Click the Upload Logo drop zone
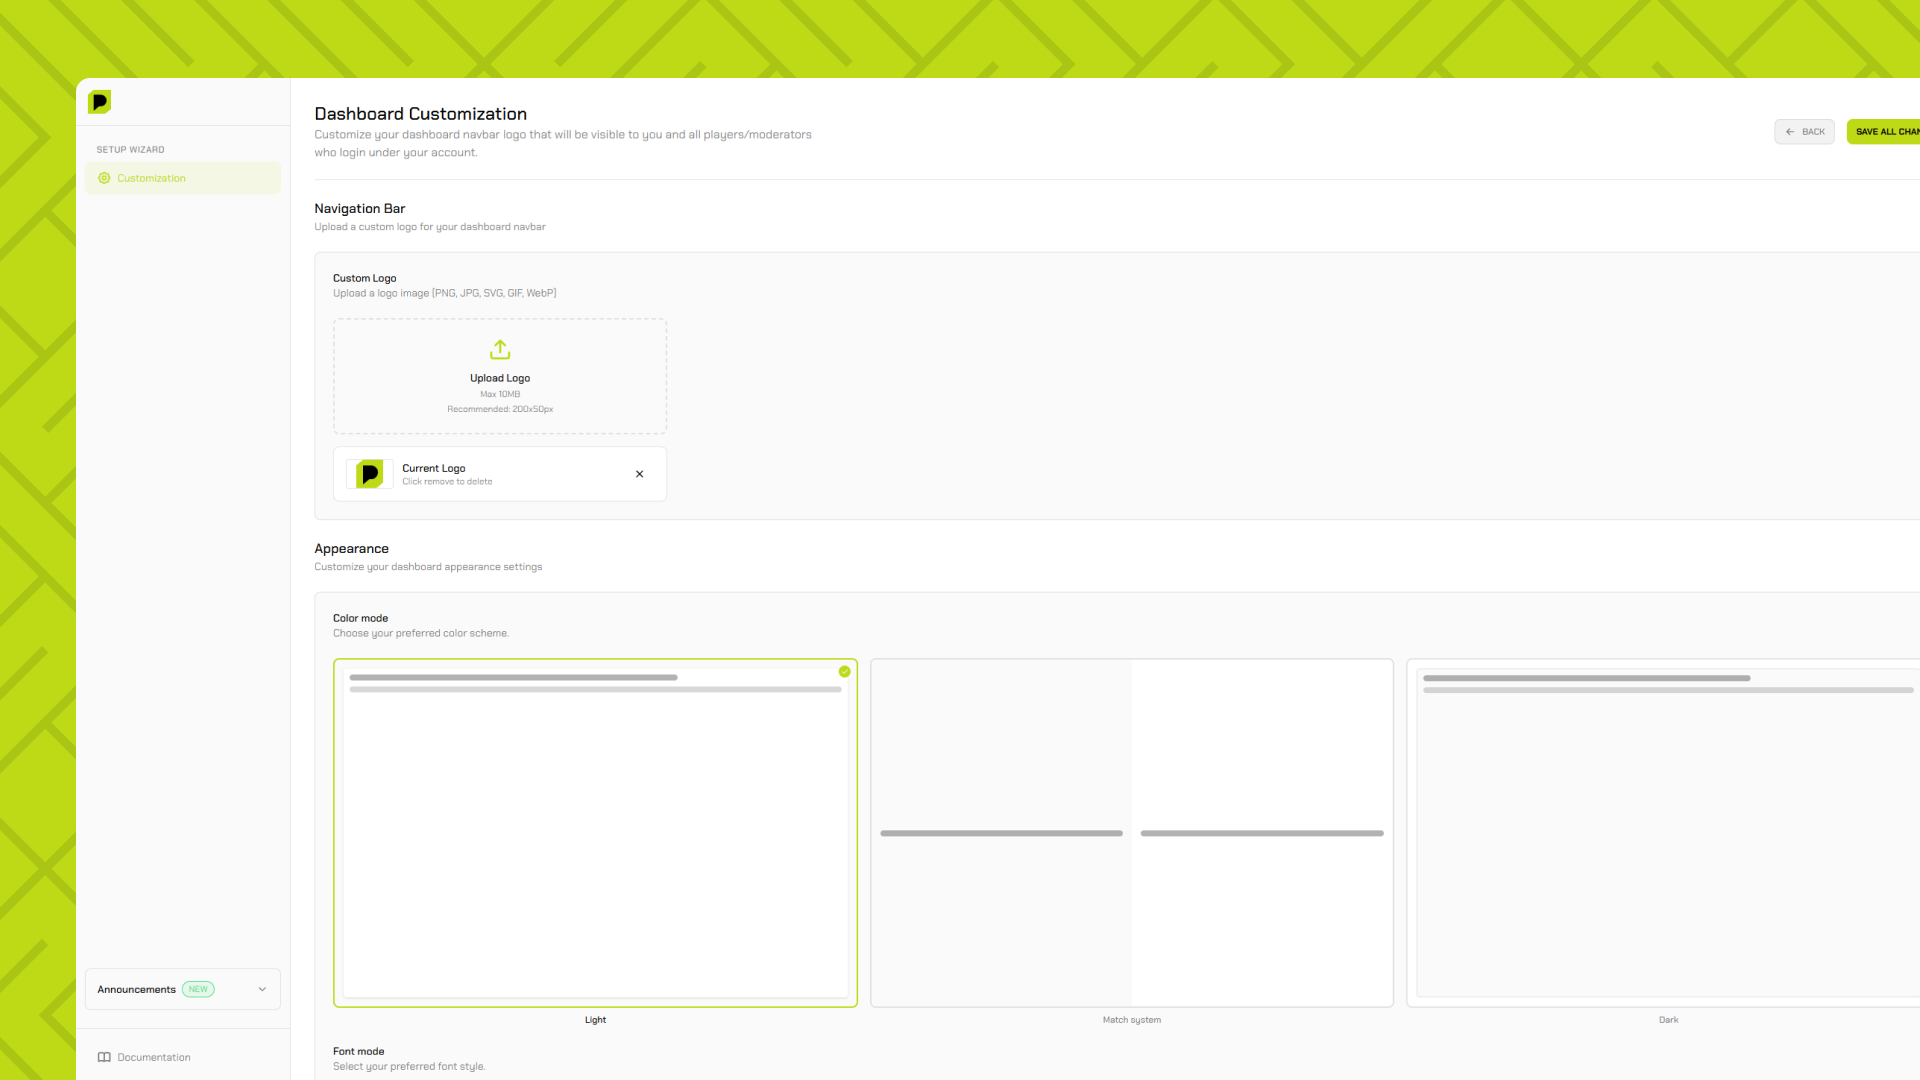This screenshot has height=1080, width=1920. [500, 376]
